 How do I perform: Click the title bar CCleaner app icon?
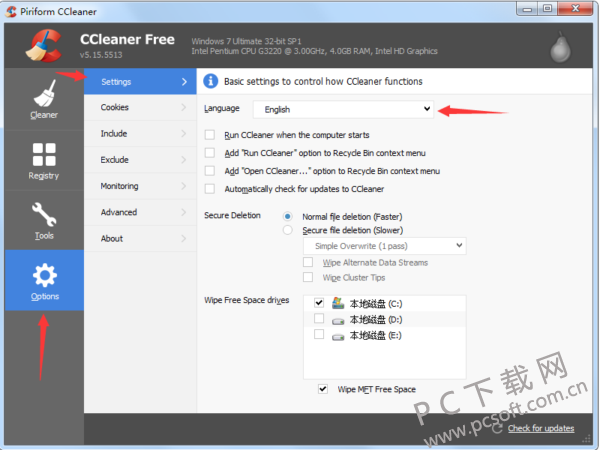click(x=11, y=11)
